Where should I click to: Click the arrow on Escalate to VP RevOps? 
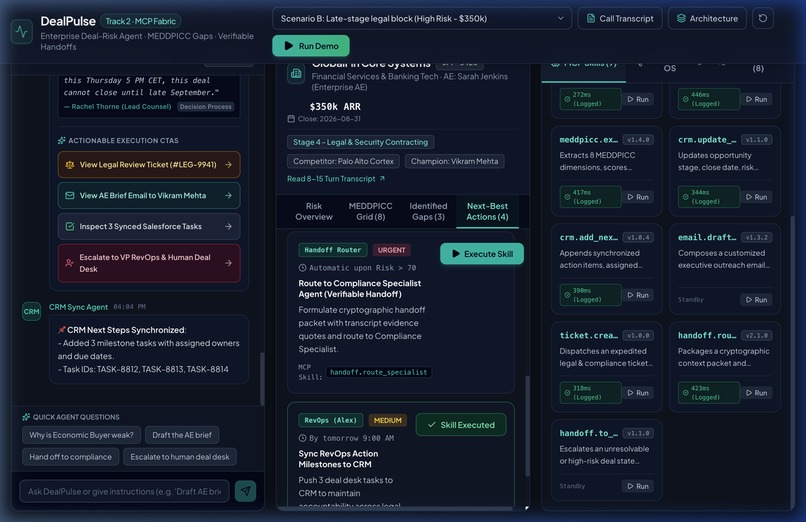click(228, 263)
